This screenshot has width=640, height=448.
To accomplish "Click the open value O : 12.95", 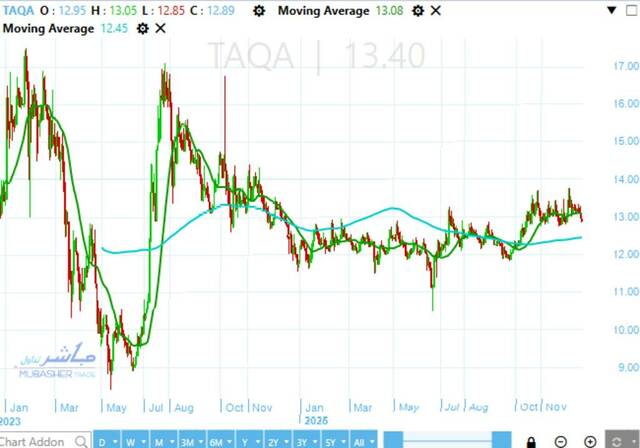I will pos(63,10).
